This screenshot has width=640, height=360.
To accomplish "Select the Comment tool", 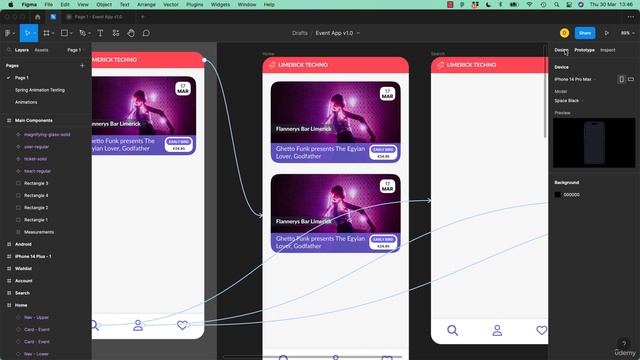I will 146,33.
